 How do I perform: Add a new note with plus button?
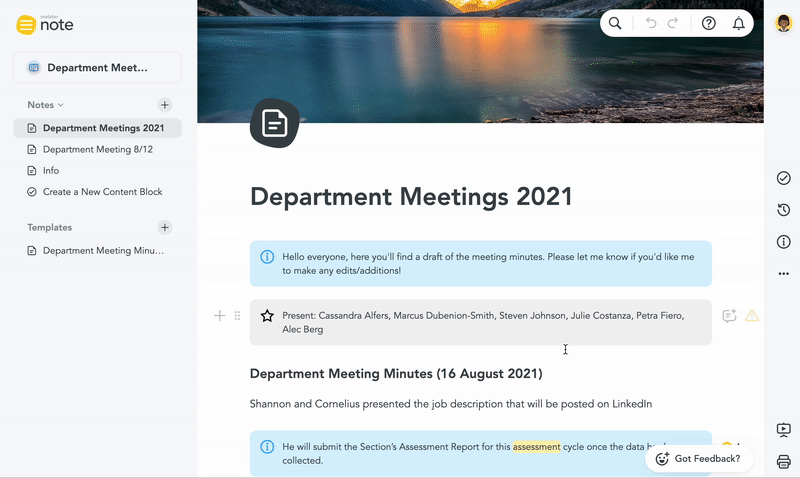click(x=164, y=105)
